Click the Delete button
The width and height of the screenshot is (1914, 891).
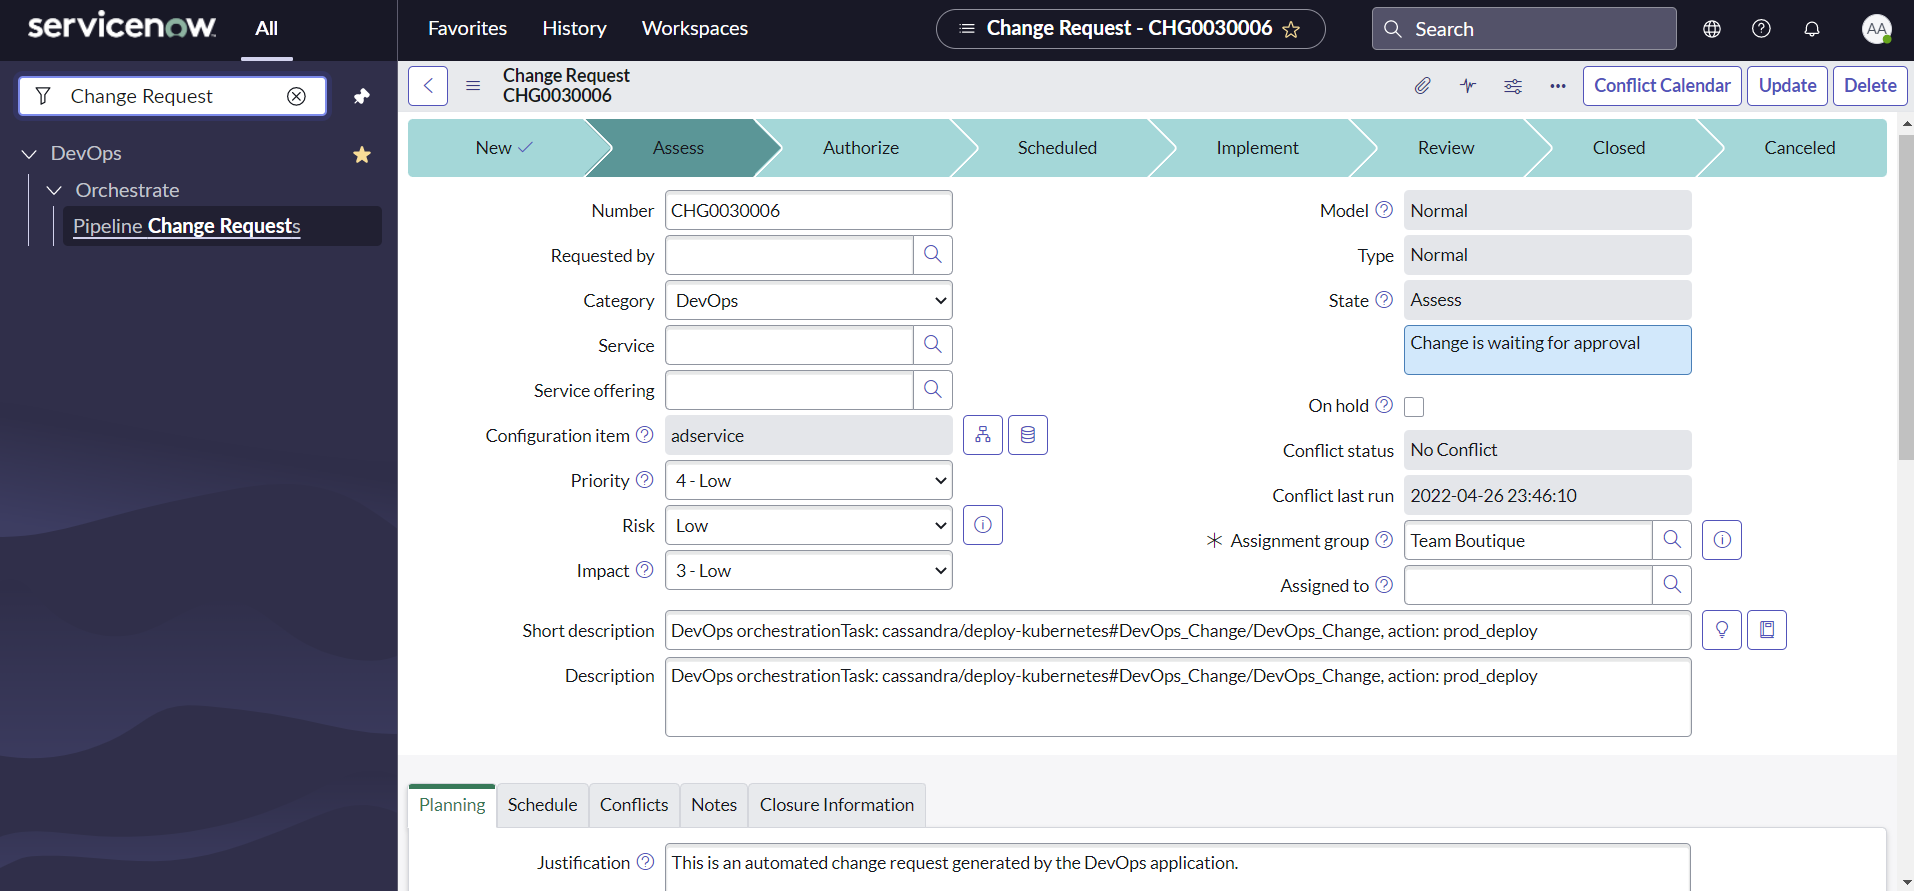click(1870, 86)
